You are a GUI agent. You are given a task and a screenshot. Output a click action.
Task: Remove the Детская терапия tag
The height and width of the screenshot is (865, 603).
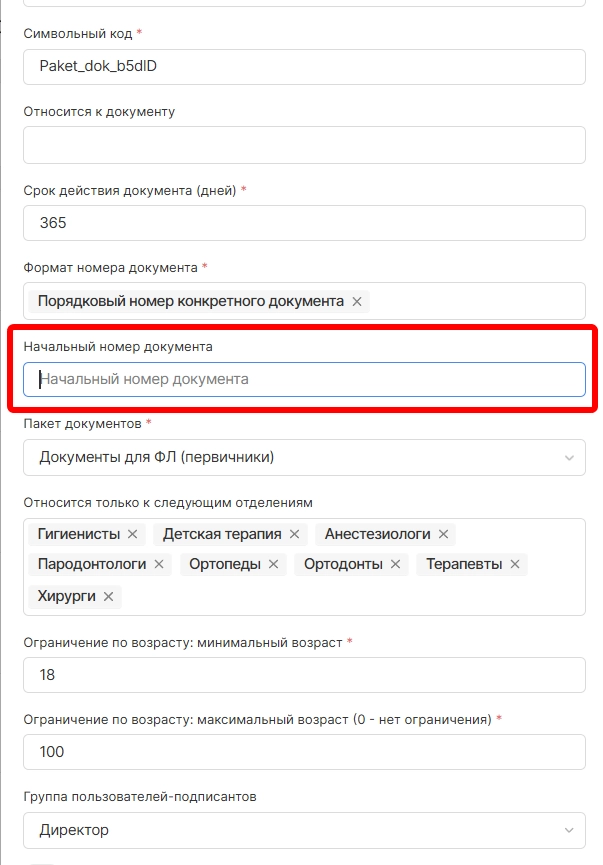pyautogui.click(x=294, y=535)
